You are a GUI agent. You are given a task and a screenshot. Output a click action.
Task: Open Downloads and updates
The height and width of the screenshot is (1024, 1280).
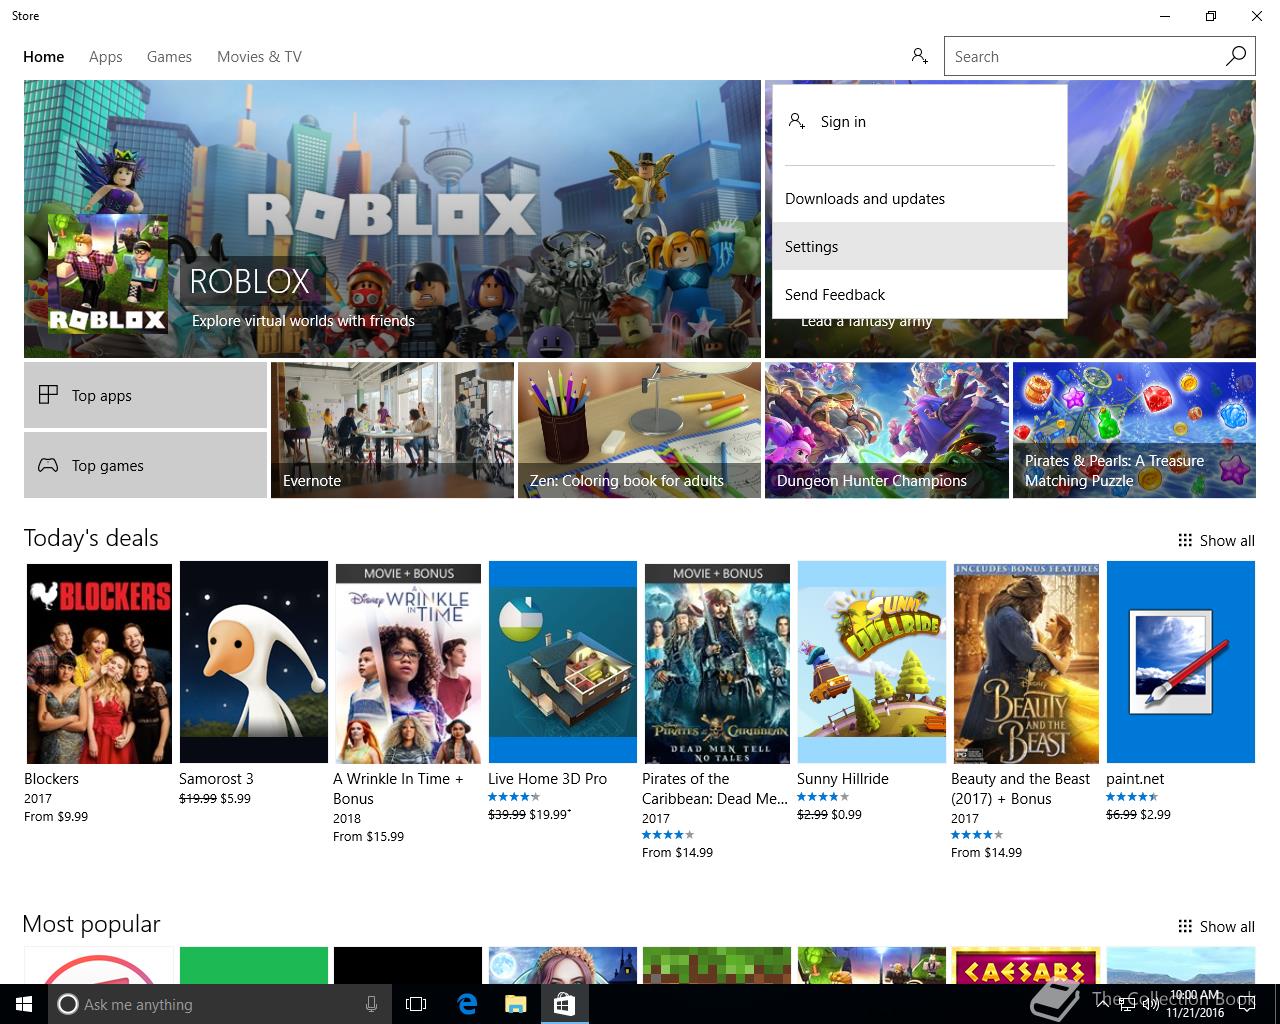(920, 198)
